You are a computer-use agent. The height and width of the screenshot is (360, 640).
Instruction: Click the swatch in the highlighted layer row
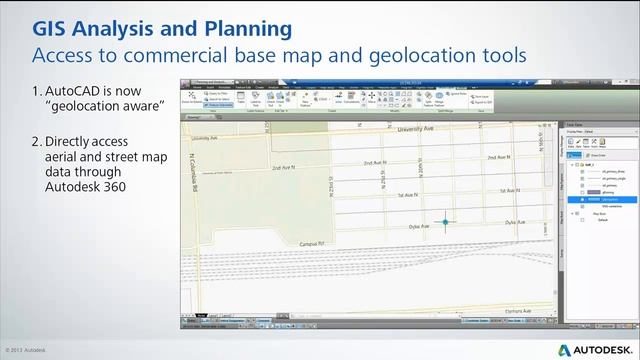pyautogui.click(x=594, y=199)
